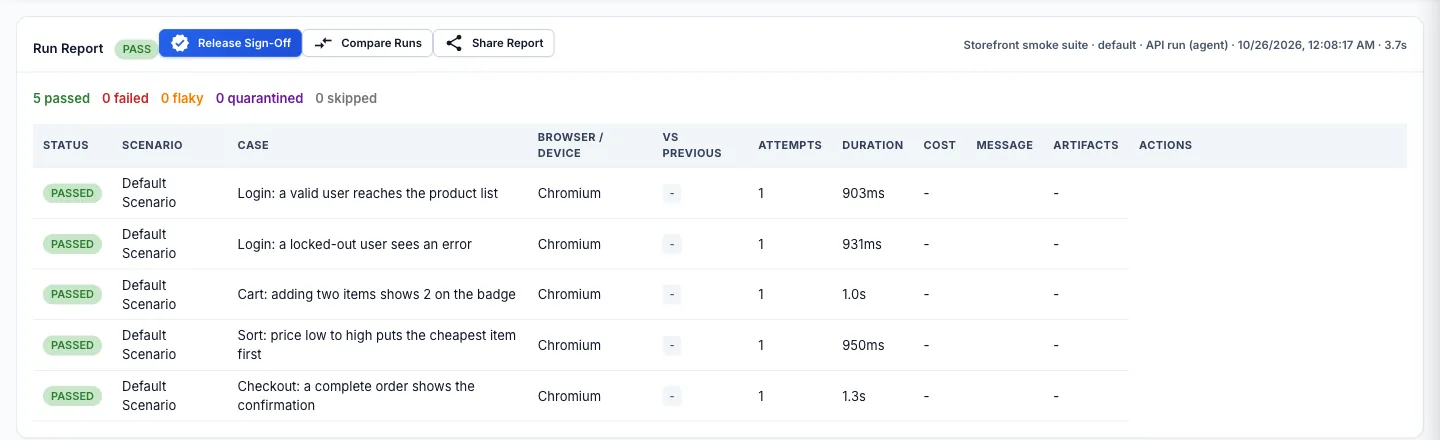Click PASSED badge in the locked-out user row
The height and width of the screenshot is (440, 1440).
point(72,244)
